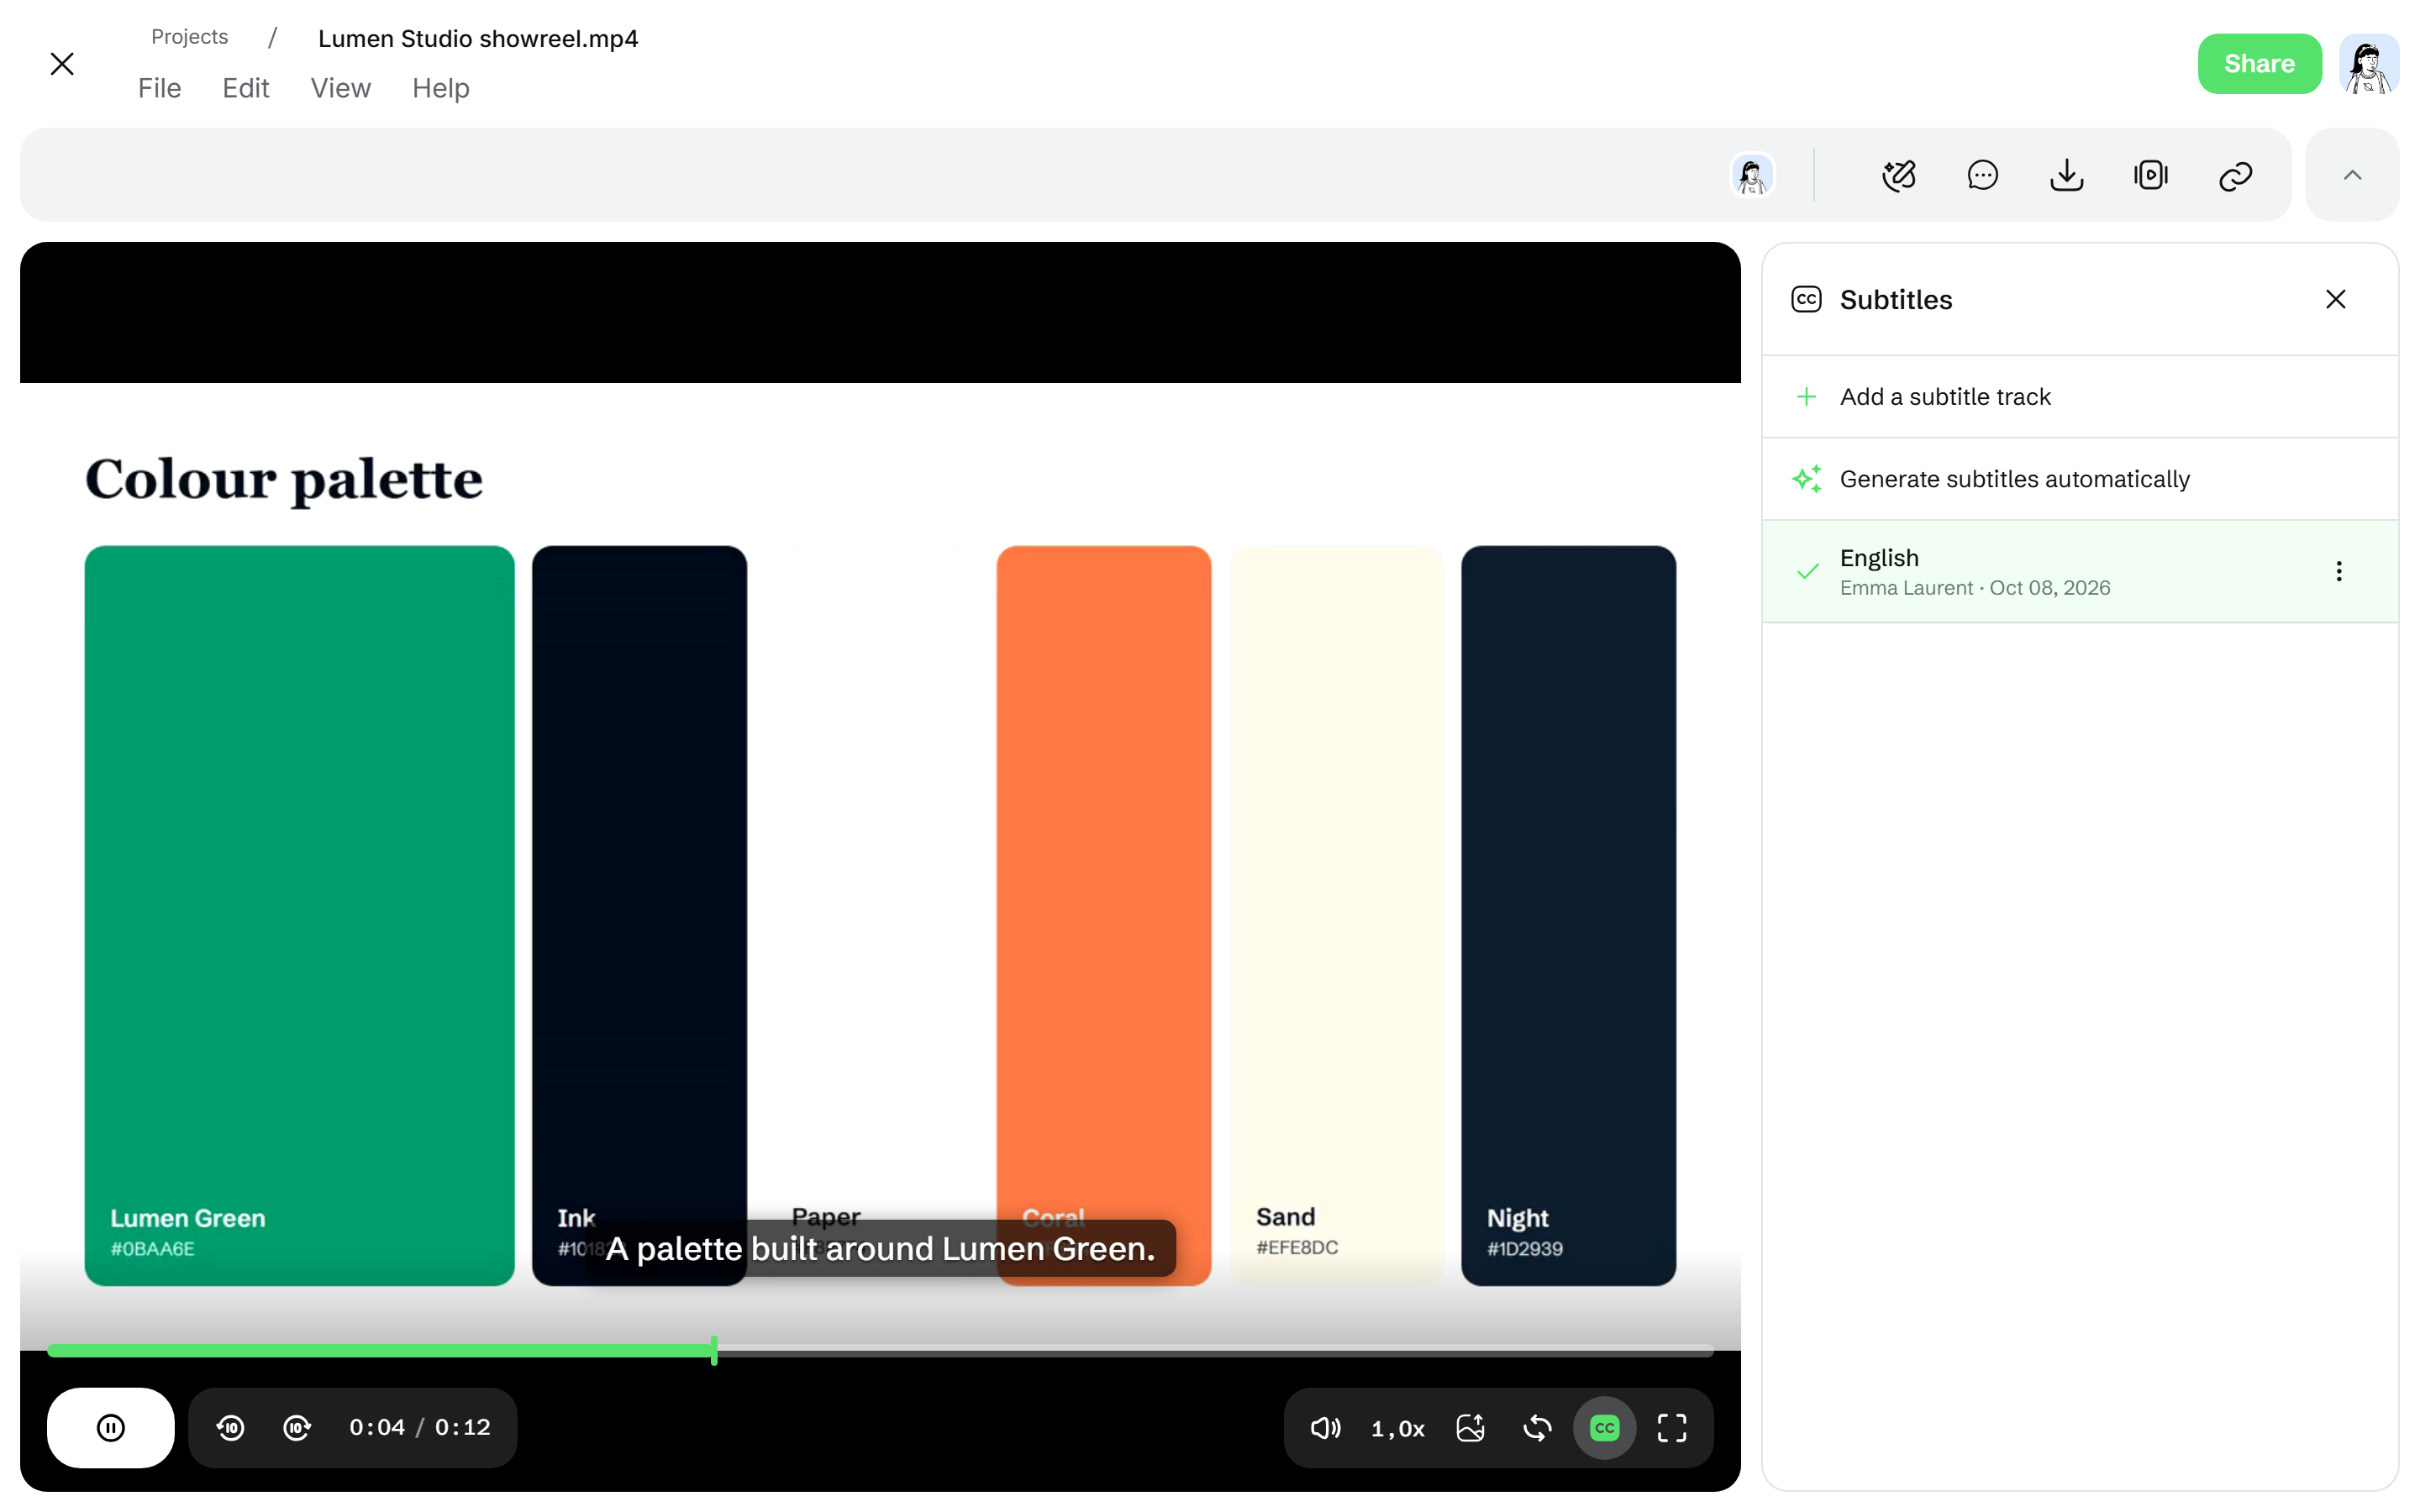This screenshot has height=1512, width=2420.
Task: Click the snapshot image icon
Action: (1470, 1427)
